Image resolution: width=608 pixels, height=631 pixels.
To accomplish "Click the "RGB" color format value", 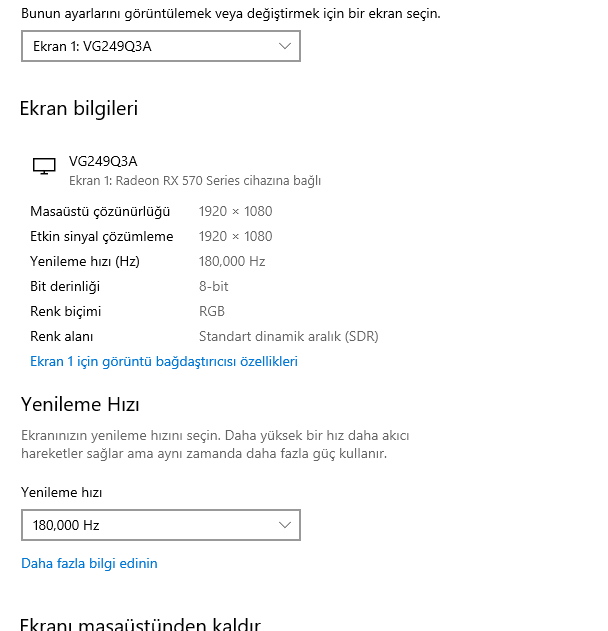I will (x=212, y=311).
